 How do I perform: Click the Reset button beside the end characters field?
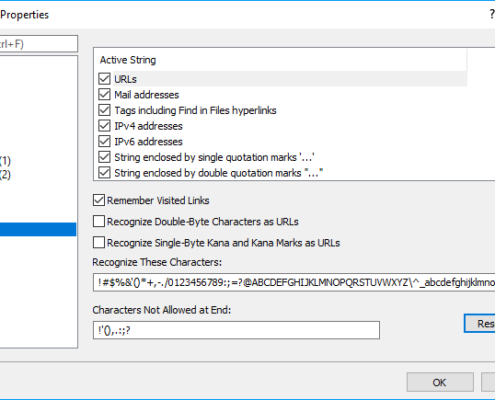(x=480, y=323)
